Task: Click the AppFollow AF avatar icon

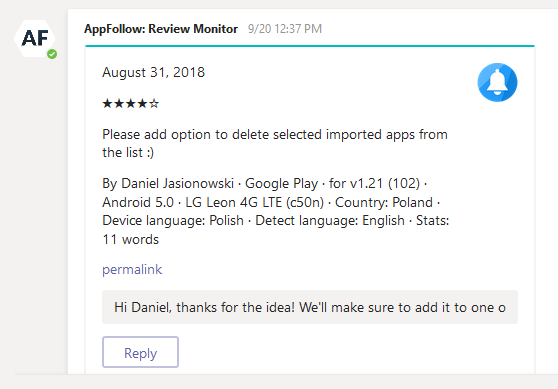Action: tap(35, 38)
